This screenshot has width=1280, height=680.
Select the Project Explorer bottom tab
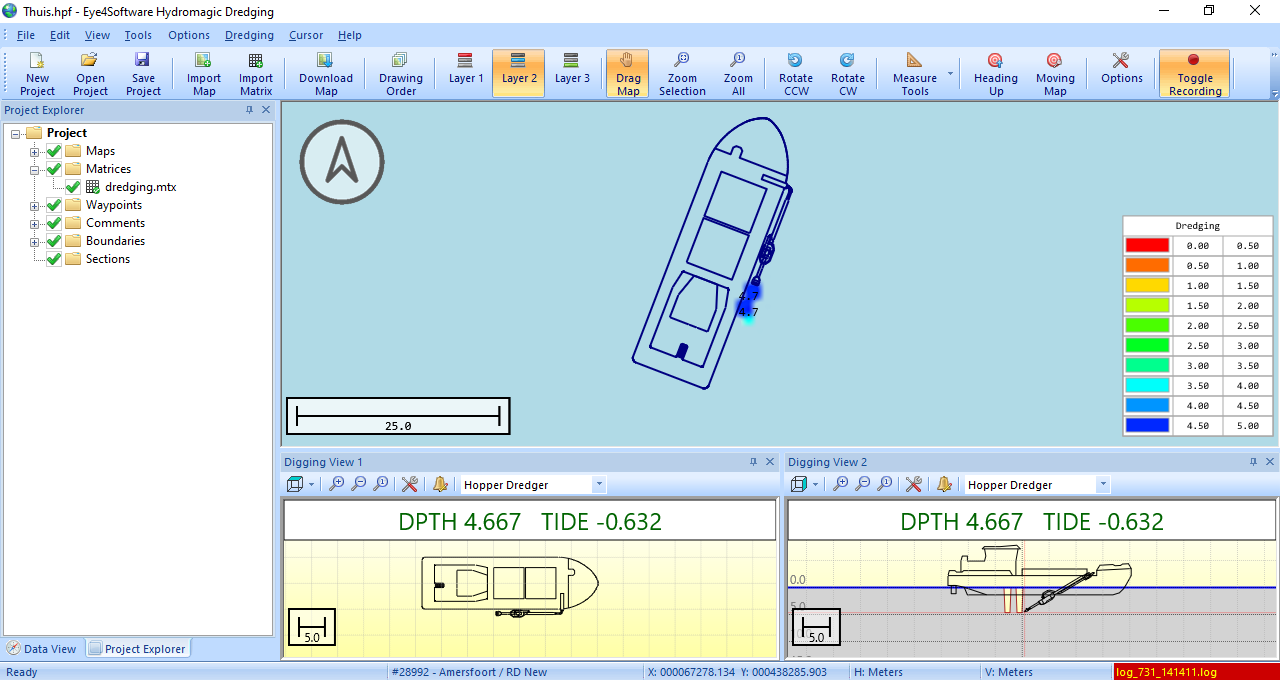[x=137, y=649]
